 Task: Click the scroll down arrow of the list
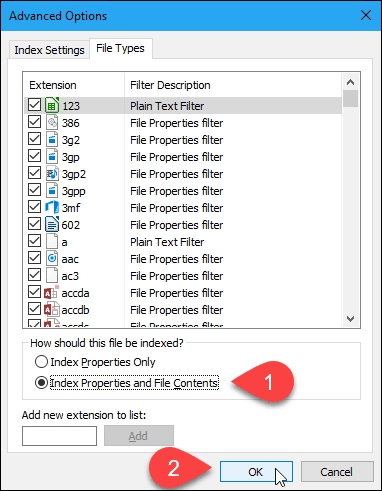click(350, 319)
